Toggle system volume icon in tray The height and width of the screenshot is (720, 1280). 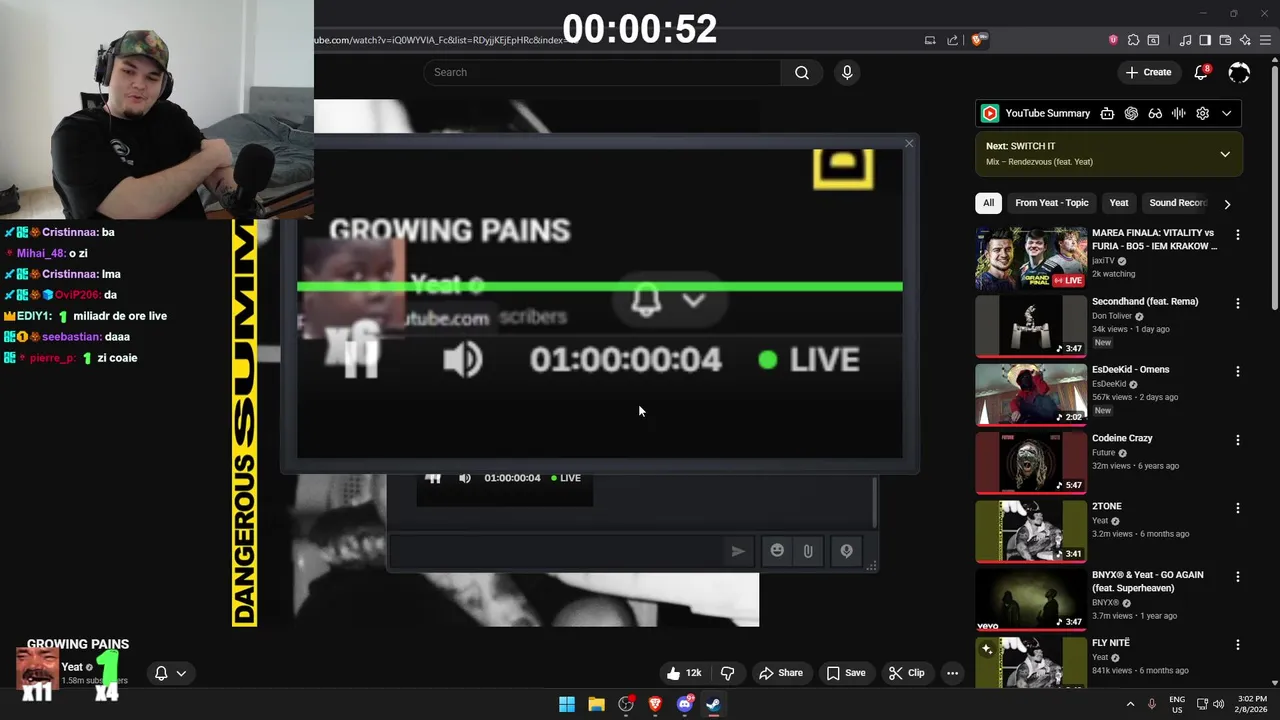[x=1218, y=704]
